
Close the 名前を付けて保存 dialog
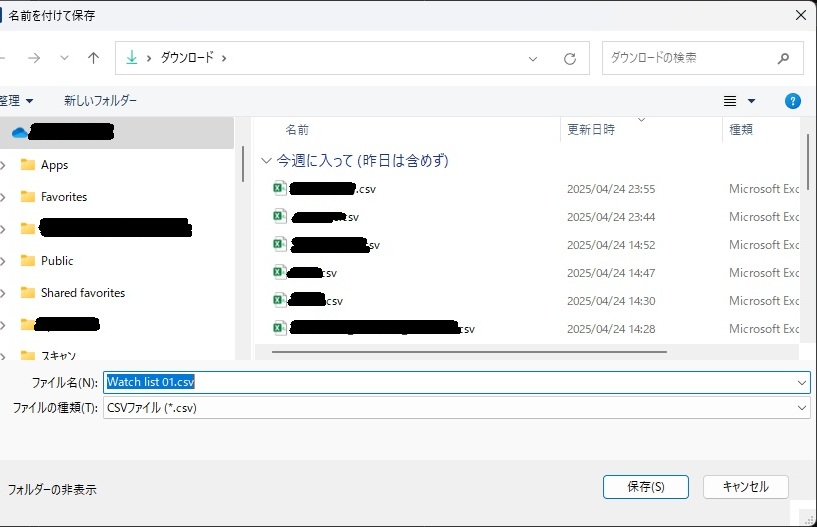tap(801, 15)
